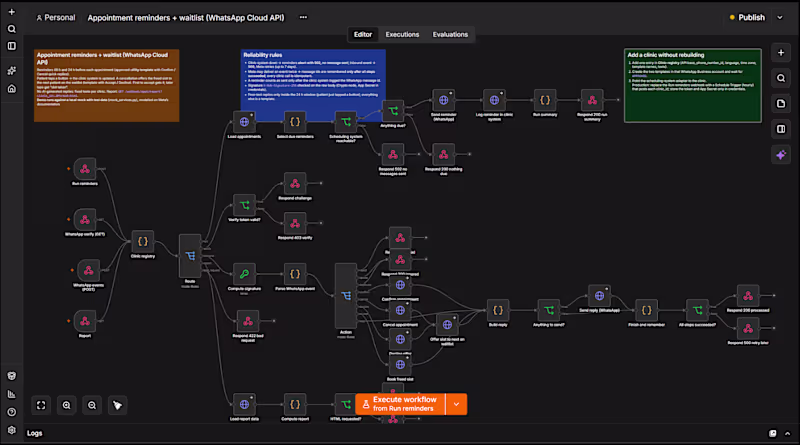Click the add sticky note icon

tap(781, 104)
